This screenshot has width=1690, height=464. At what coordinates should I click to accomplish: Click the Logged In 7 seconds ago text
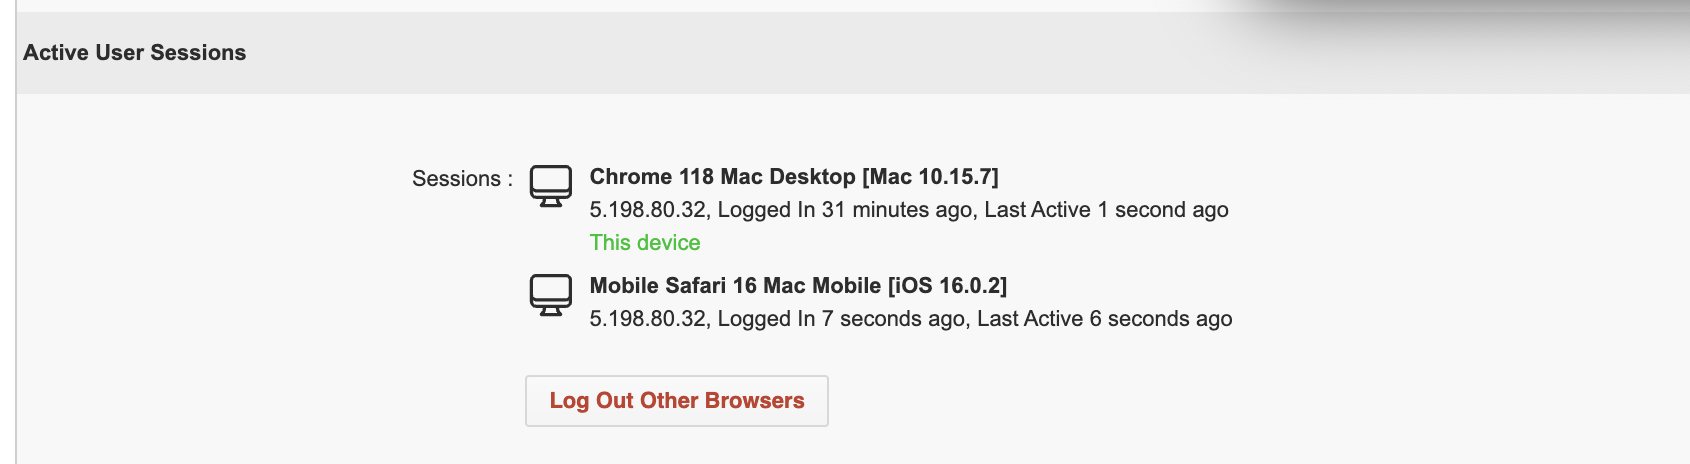pyautogui.click(x=841, y=319)
